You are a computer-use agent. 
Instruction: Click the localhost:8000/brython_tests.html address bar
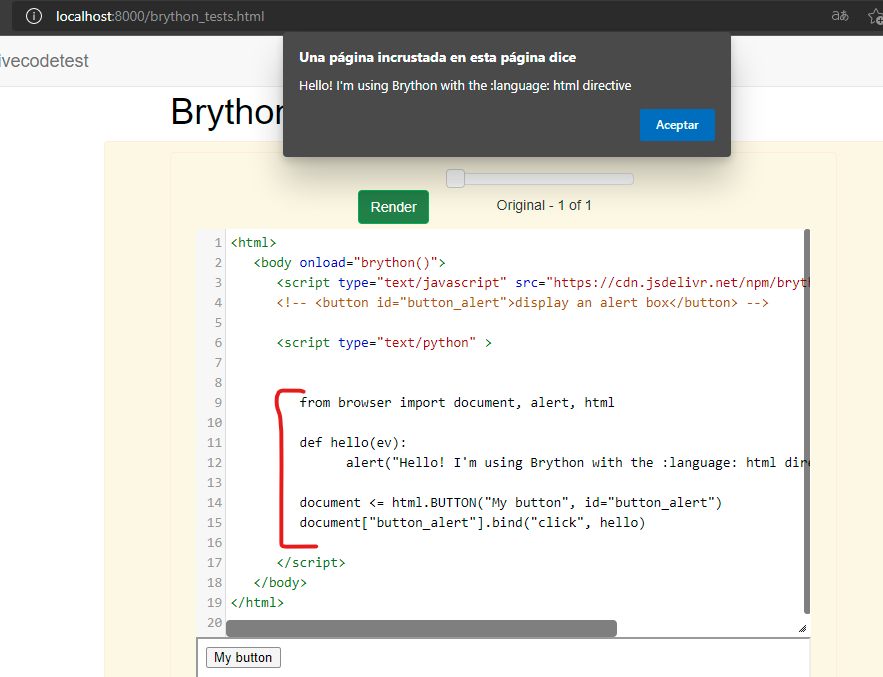[160, 16]
